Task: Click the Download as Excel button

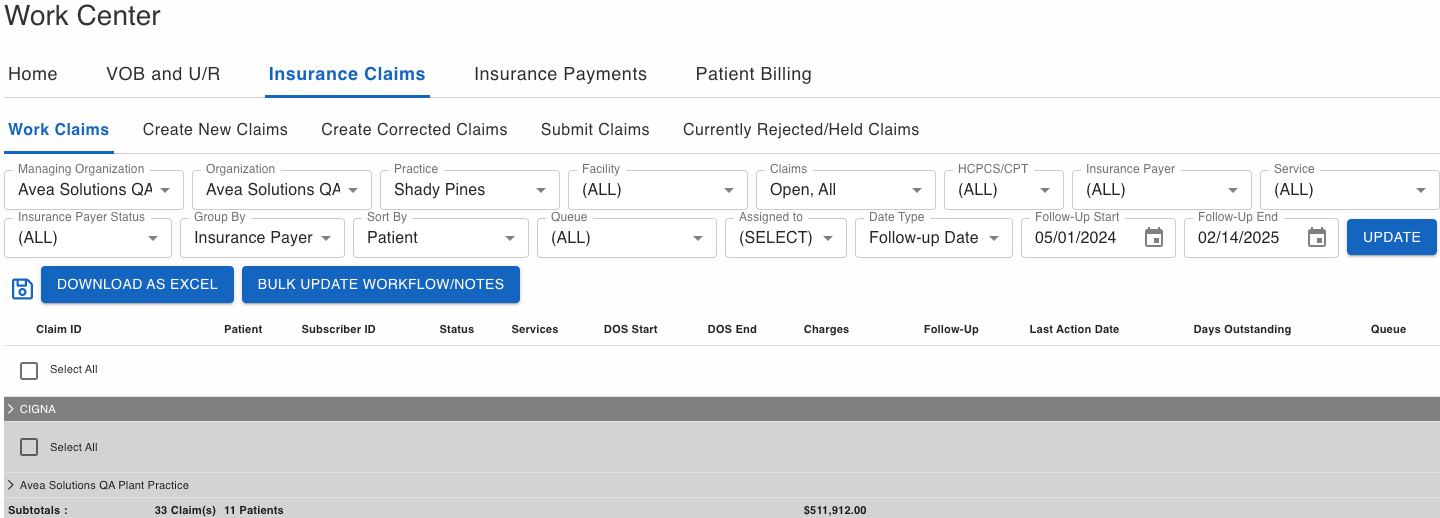Action: [x=137, y=284]
